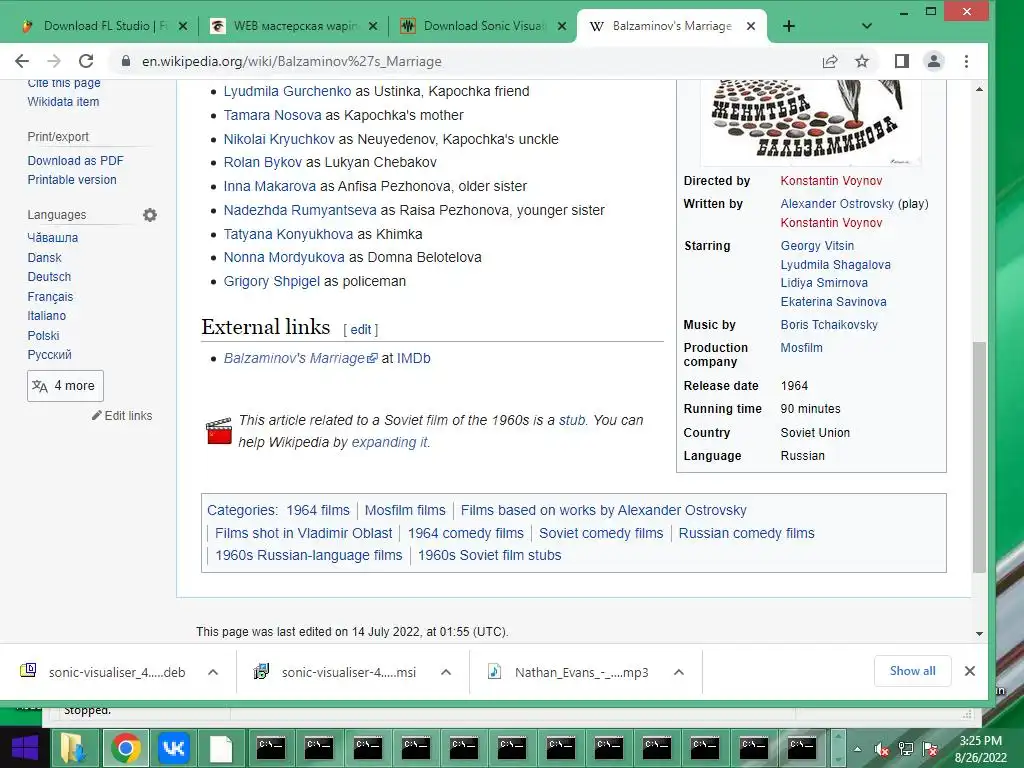
Task: Click the page vertical scrollbar thumb
Action: coord(979,457)
